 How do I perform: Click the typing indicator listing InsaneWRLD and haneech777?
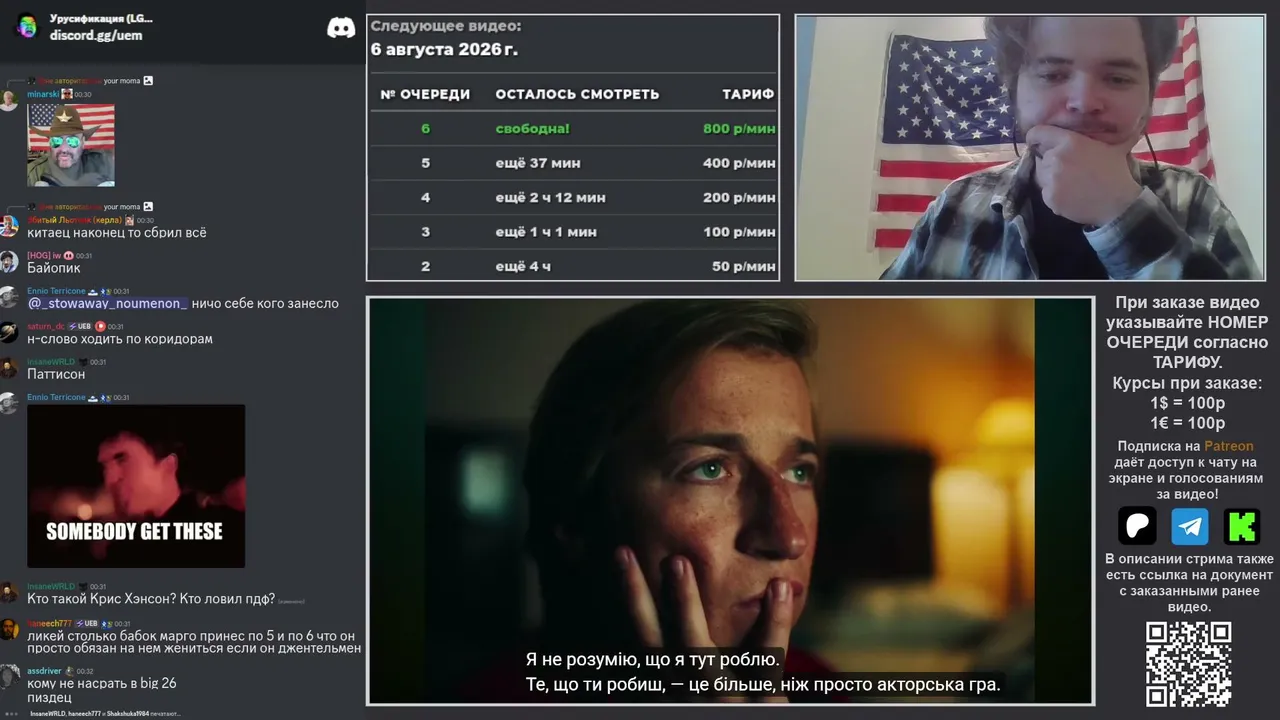tap(105, 713)
